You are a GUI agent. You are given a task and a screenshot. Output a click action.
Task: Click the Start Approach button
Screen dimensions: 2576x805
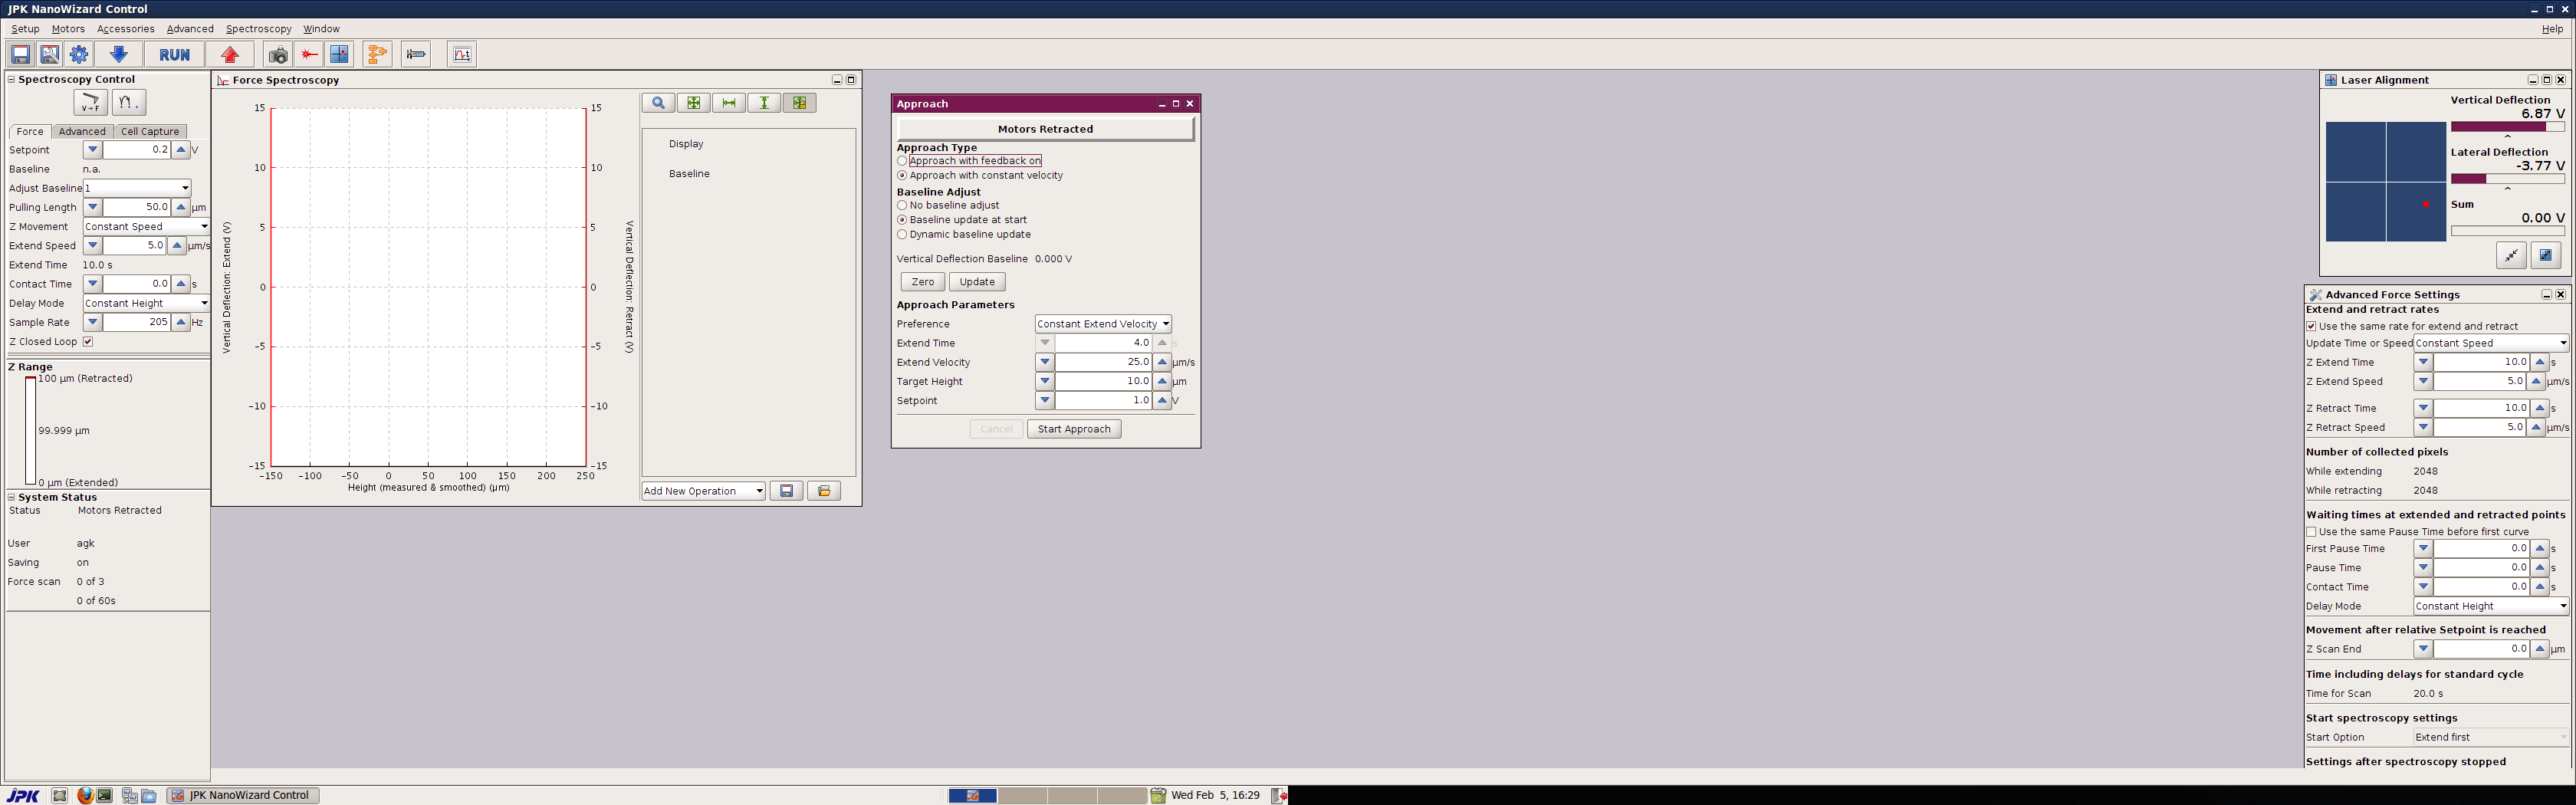[x=1074, y=429]
